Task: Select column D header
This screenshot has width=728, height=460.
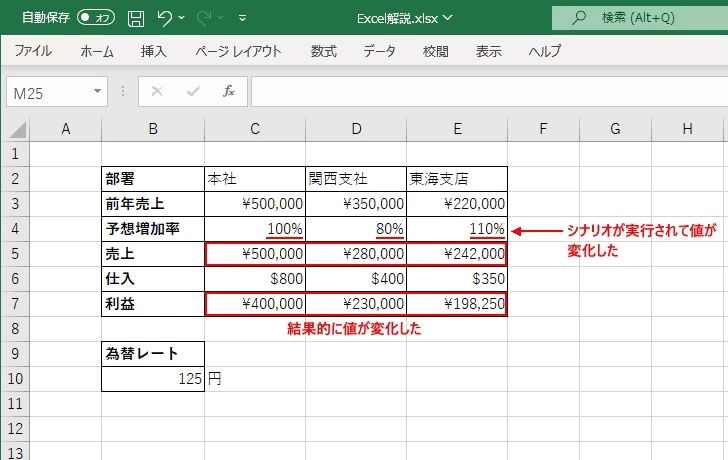Action: click(356, 129)
